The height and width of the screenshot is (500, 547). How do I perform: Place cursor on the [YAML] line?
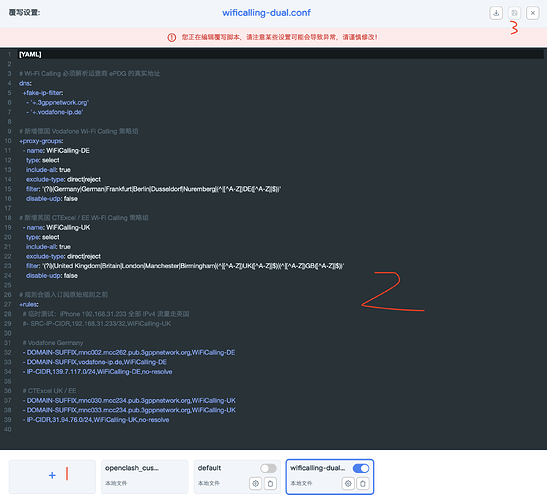tap(281, 54)
